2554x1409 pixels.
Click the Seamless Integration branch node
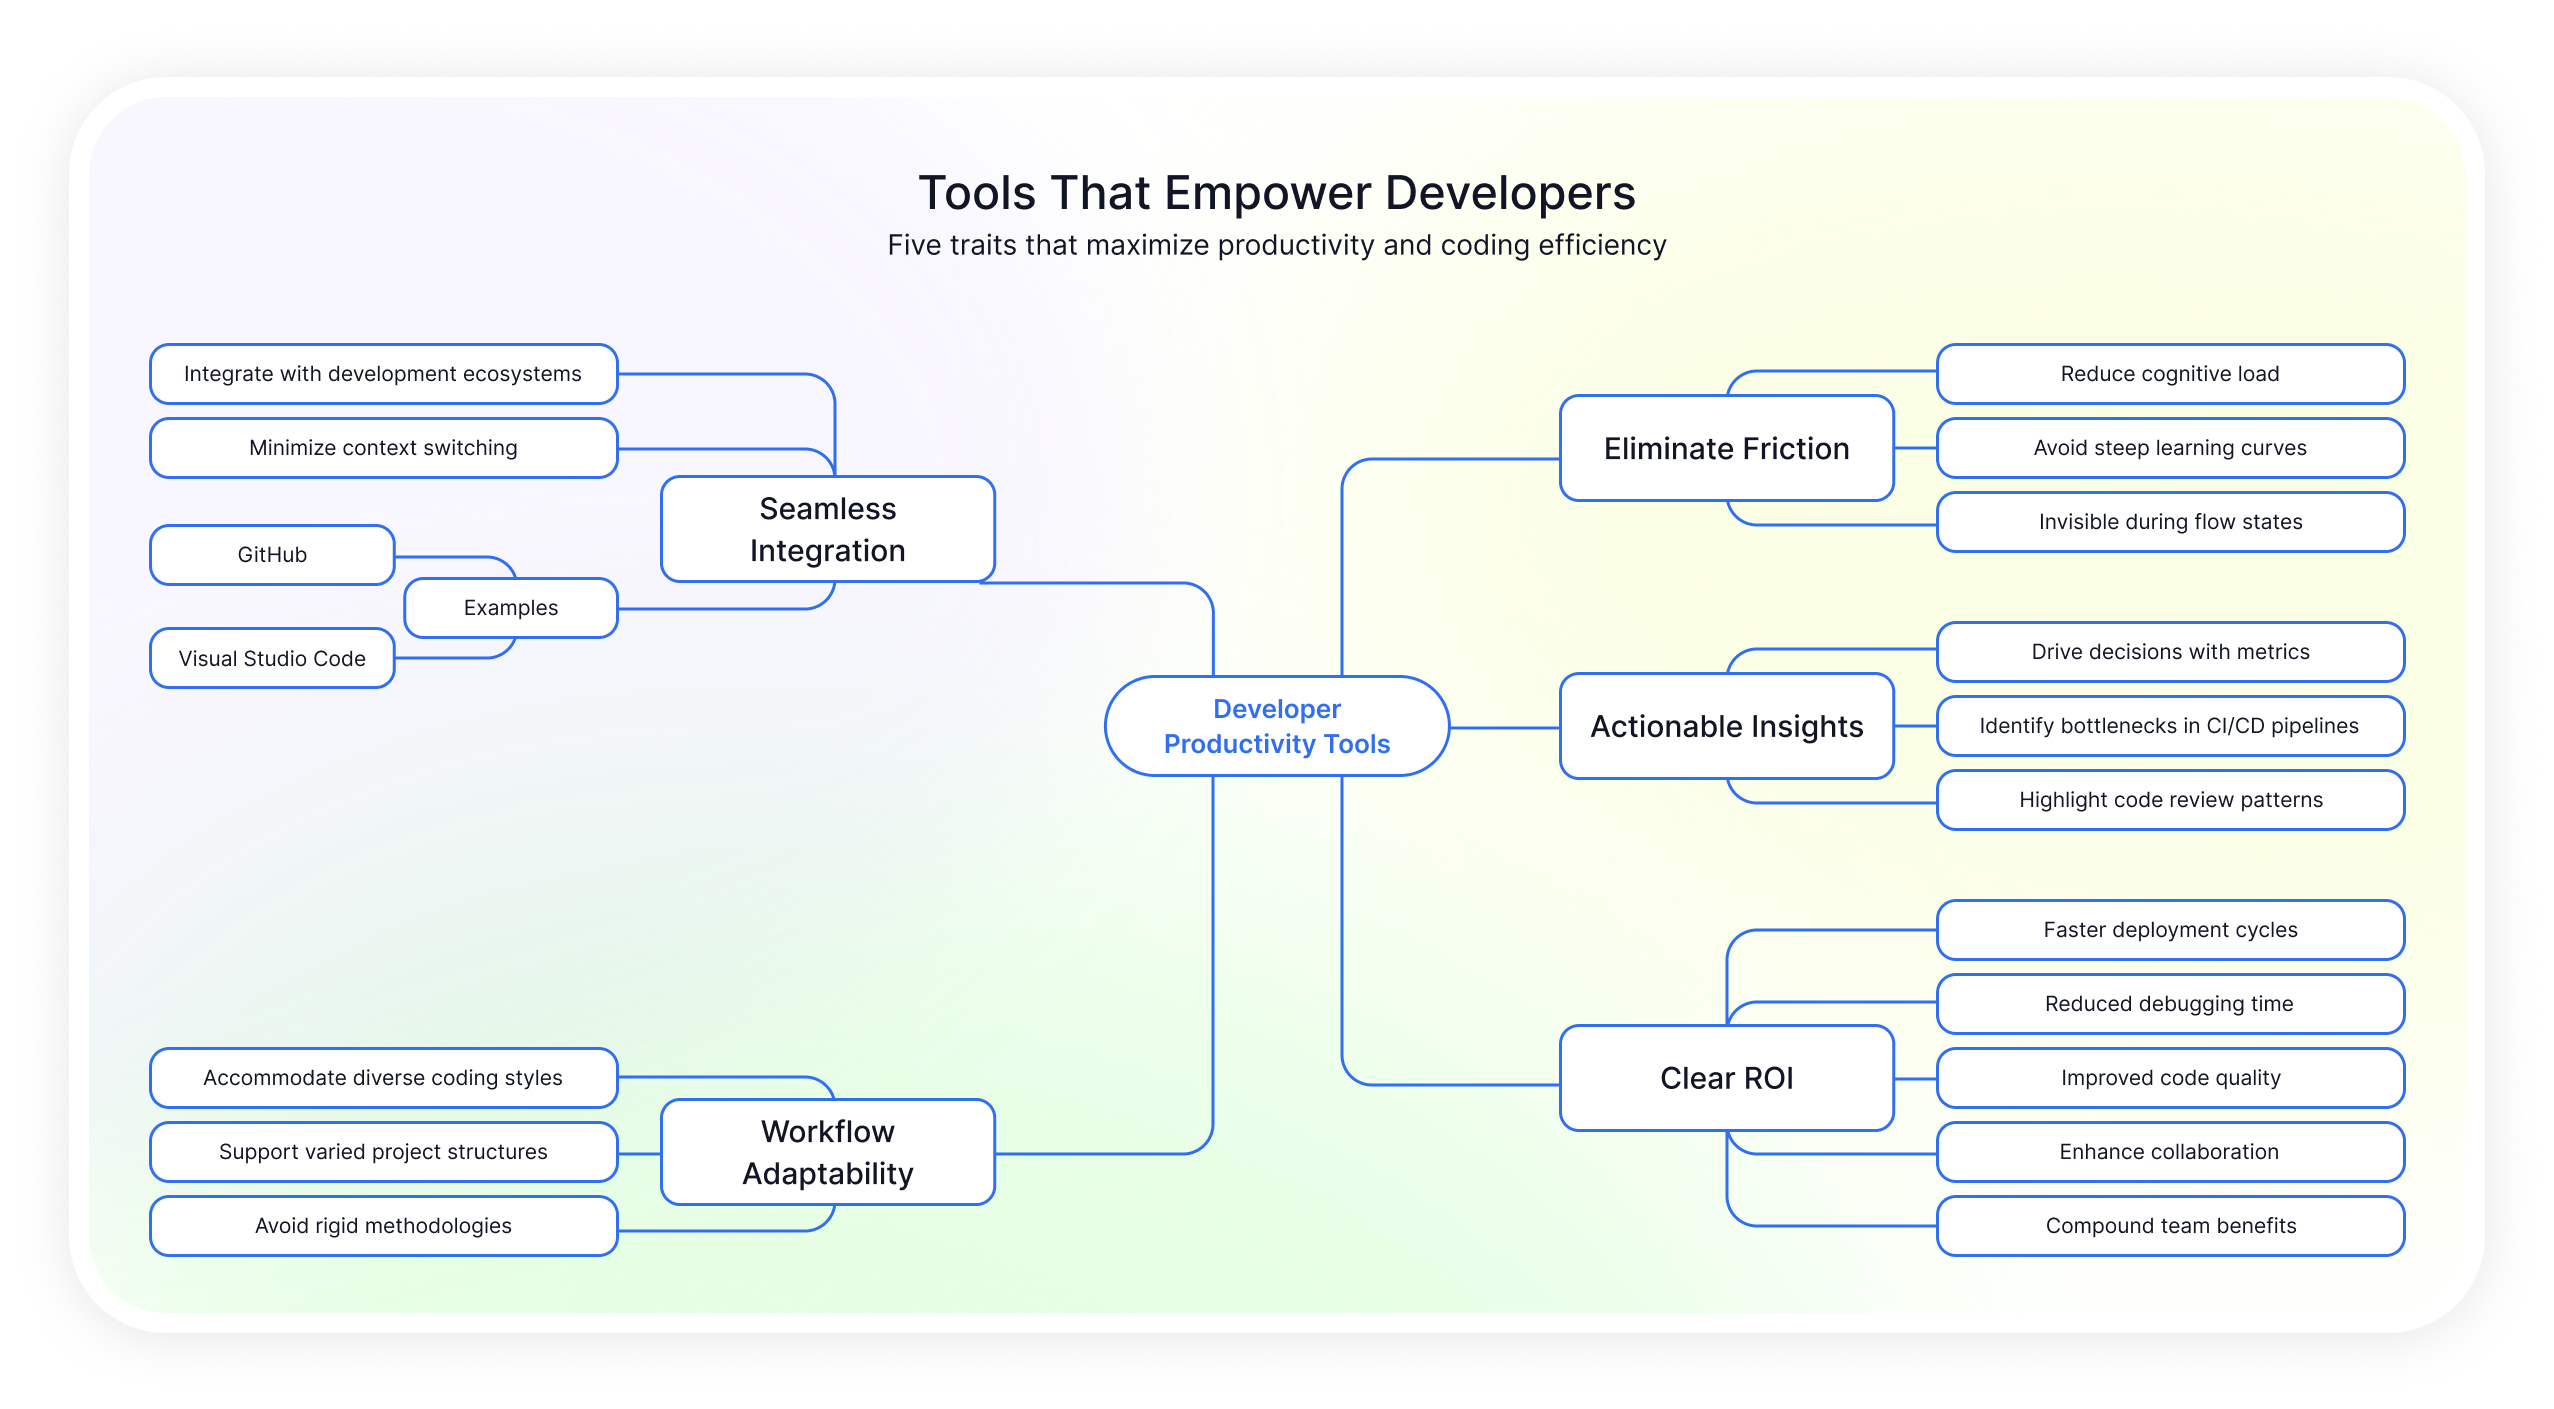(825, 529)
